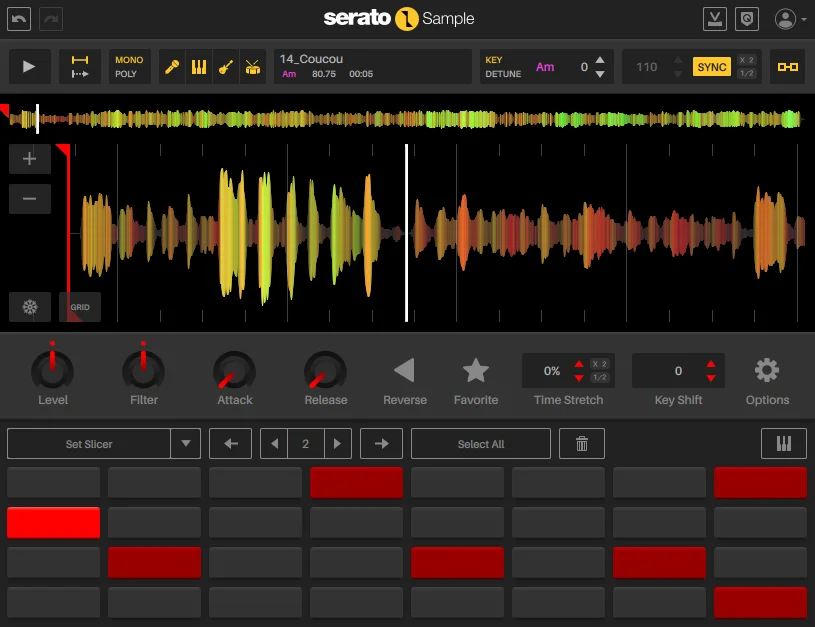Click the Set Slicer button
Image resolution: width=815 pixels, height=627 pixels.
pos(89,444)
